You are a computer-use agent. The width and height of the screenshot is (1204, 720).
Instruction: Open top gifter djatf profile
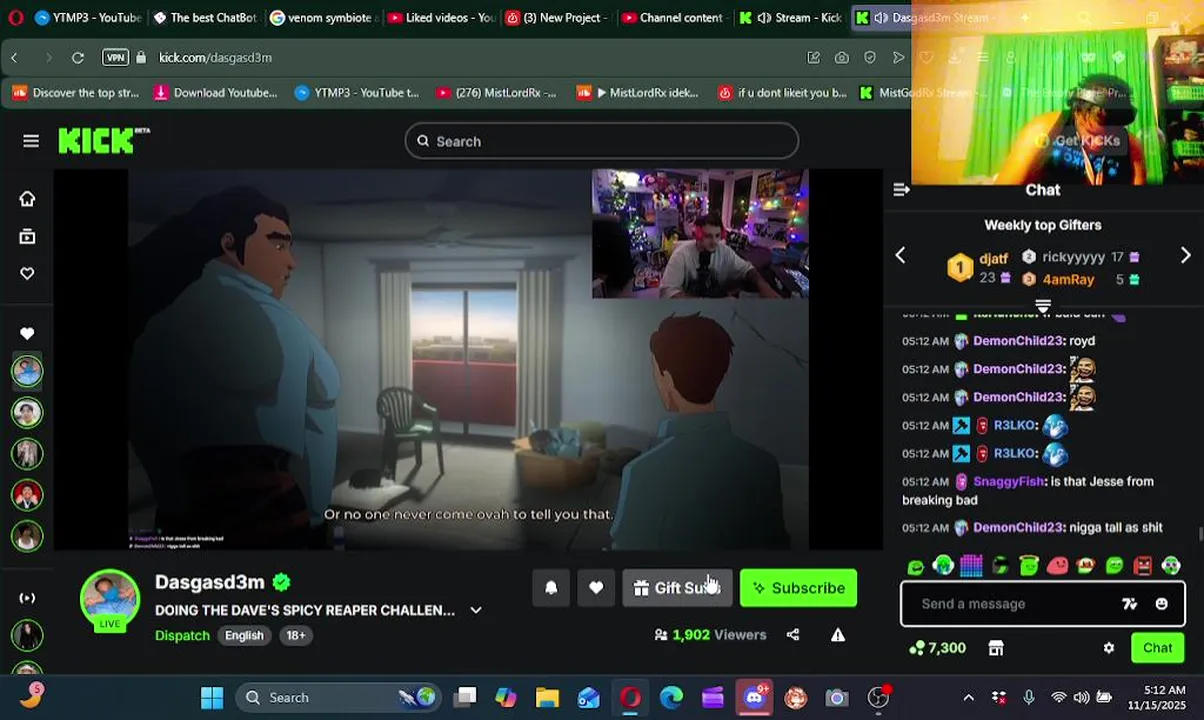click(994, 259)
